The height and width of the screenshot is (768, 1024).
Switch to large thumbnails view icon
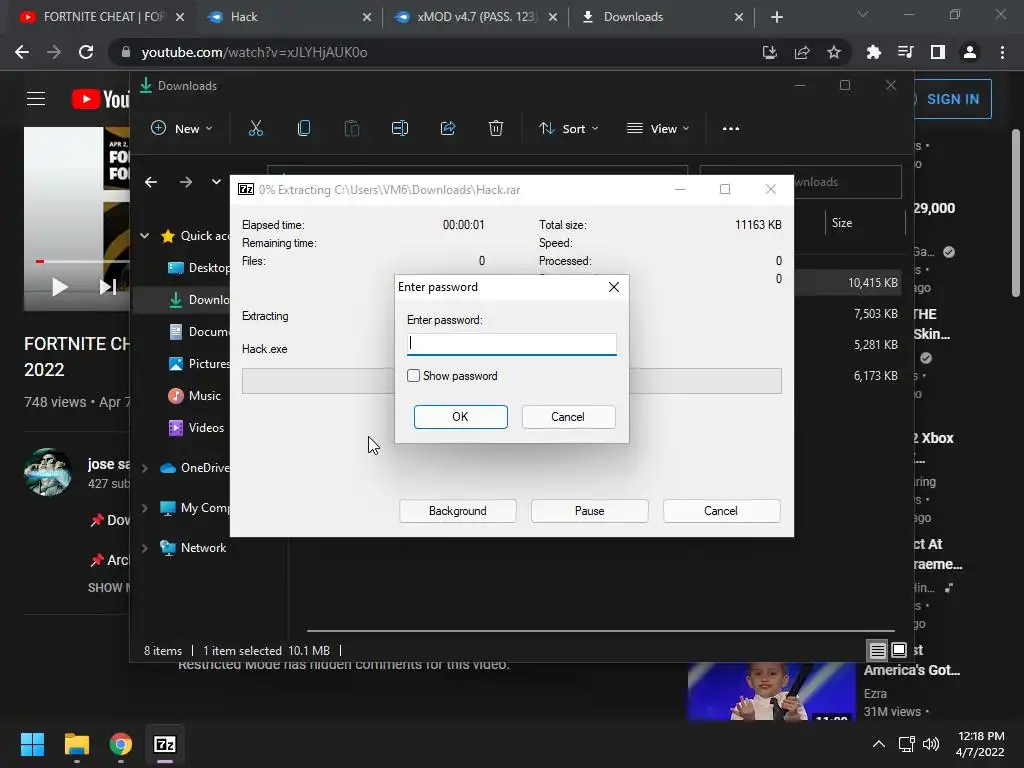tap(899, 650)
